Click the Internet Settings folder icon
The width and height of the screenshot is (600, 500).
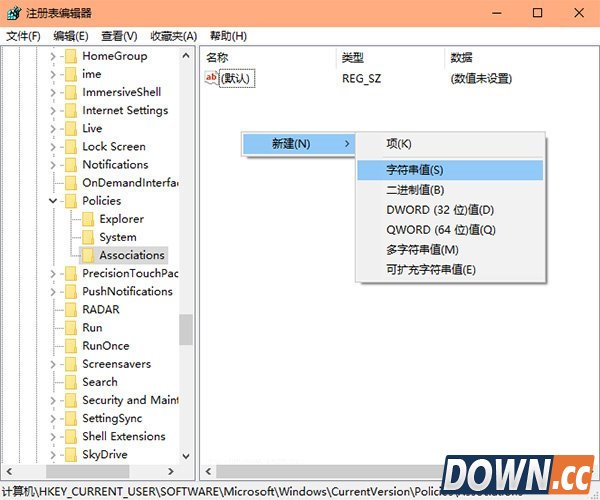71,111
